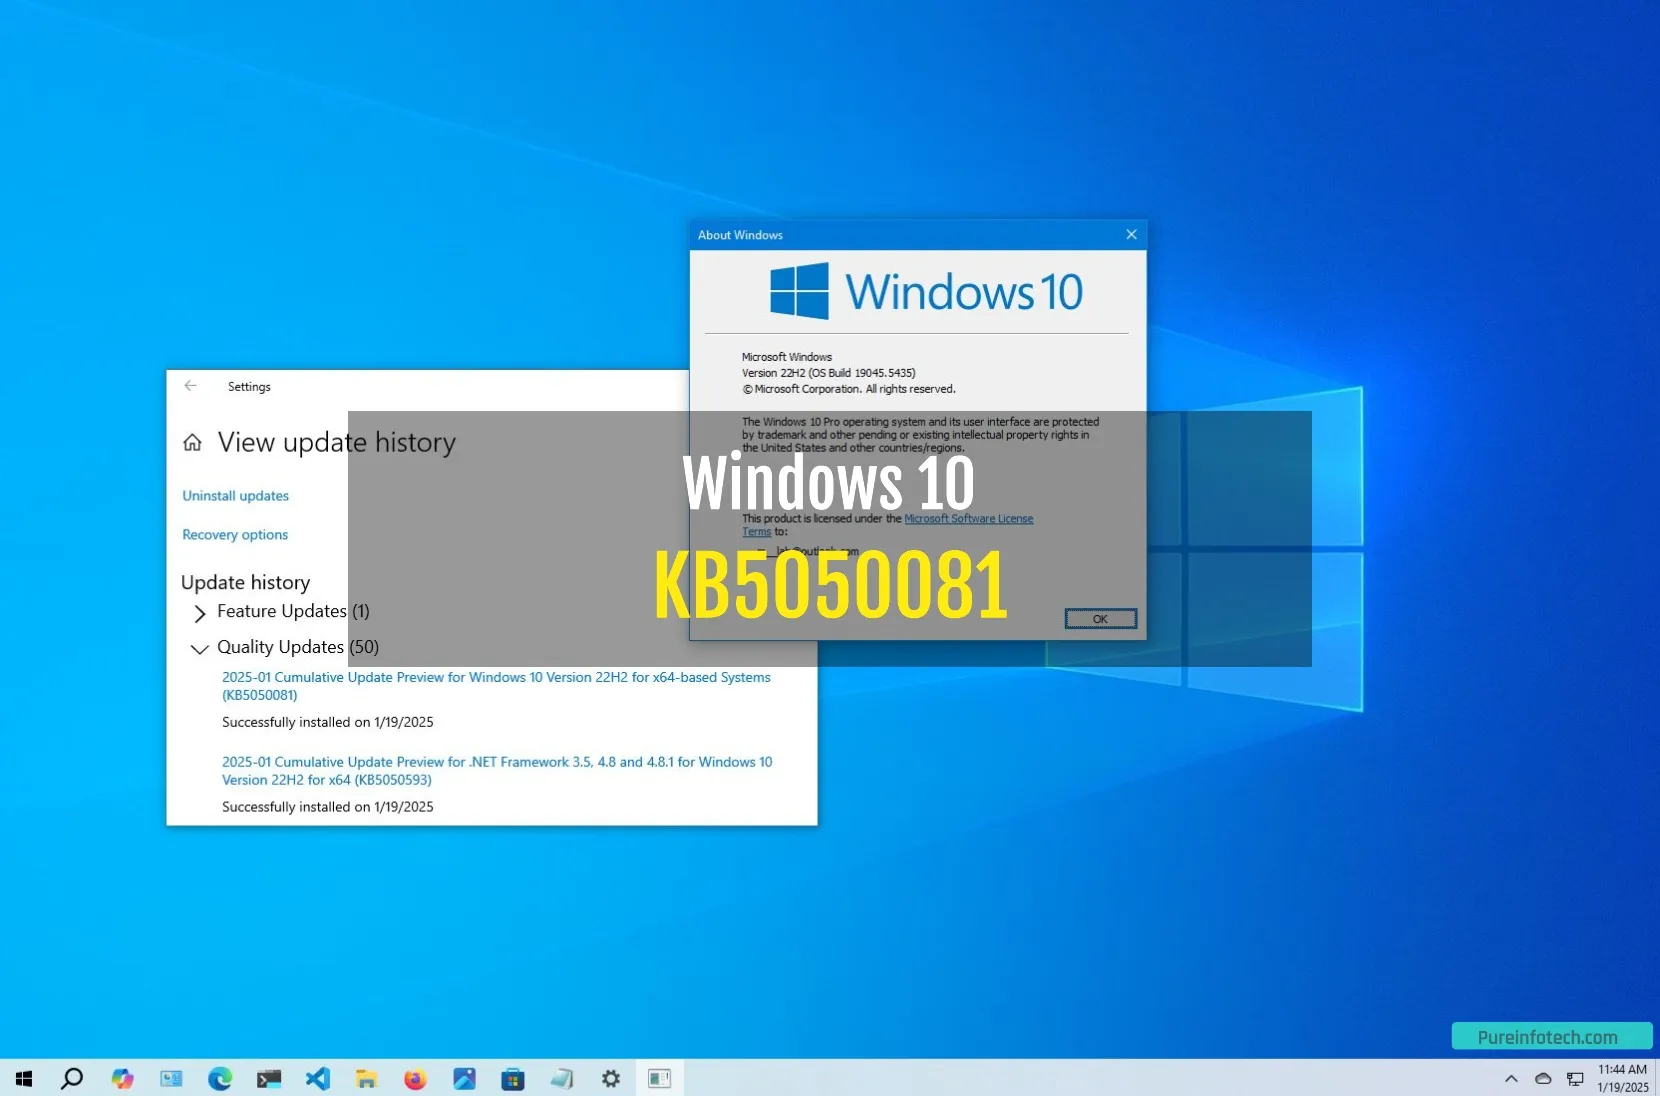Screen dimensions: 1660x1096
Task: Open Microsoft Edge from taskbar
Action: [220, 1078]
